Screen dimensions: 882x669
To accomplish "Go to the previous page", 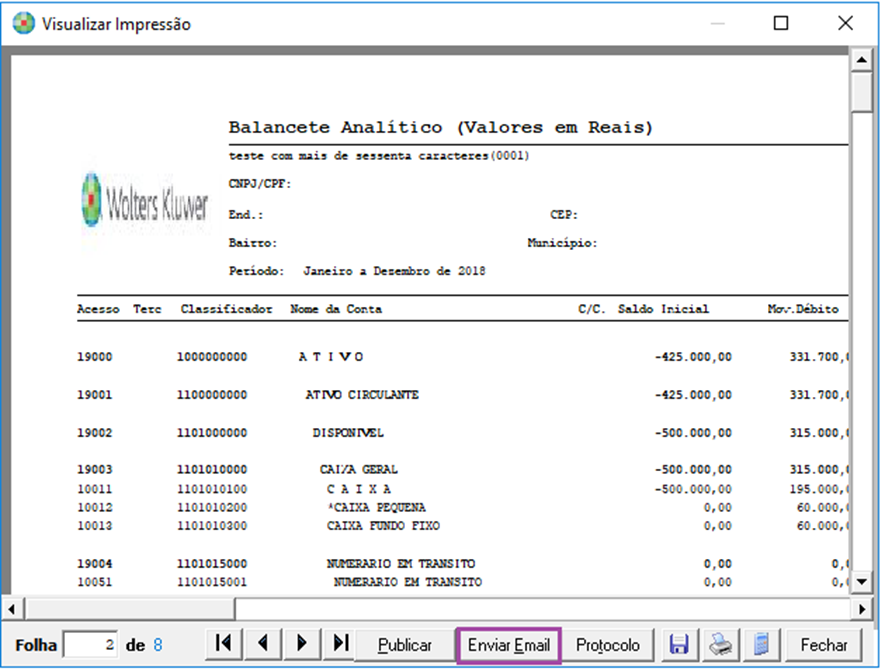I will 262,644.
